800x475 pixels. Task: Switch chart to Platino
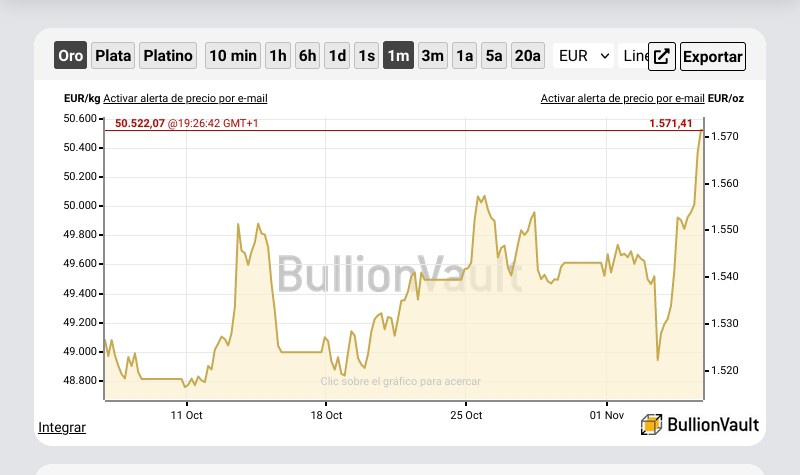coord(168,55)
